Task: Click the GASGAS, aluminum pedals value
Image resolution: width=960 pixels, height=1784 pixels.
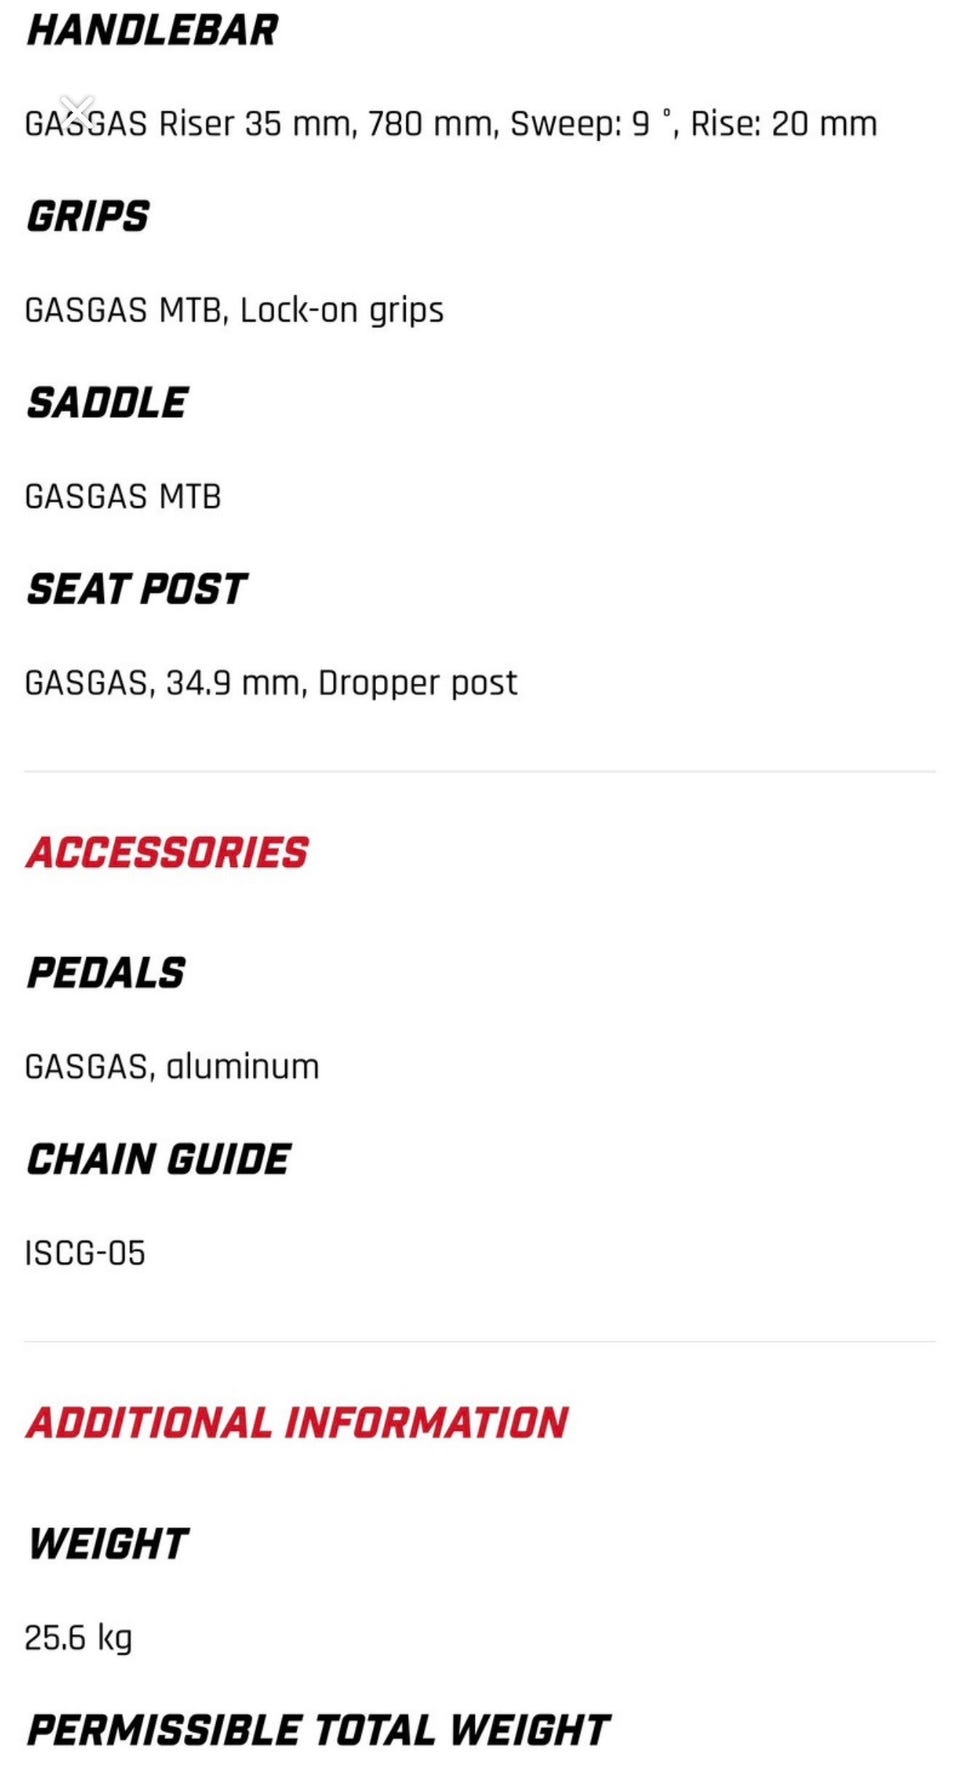Action: pos(172,1066)
